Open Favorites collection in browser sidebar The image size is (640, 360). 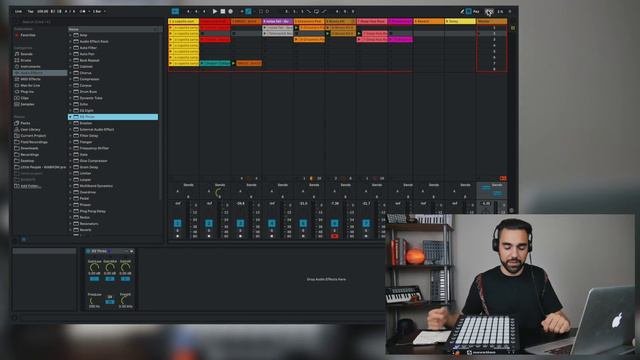point(28,36)
